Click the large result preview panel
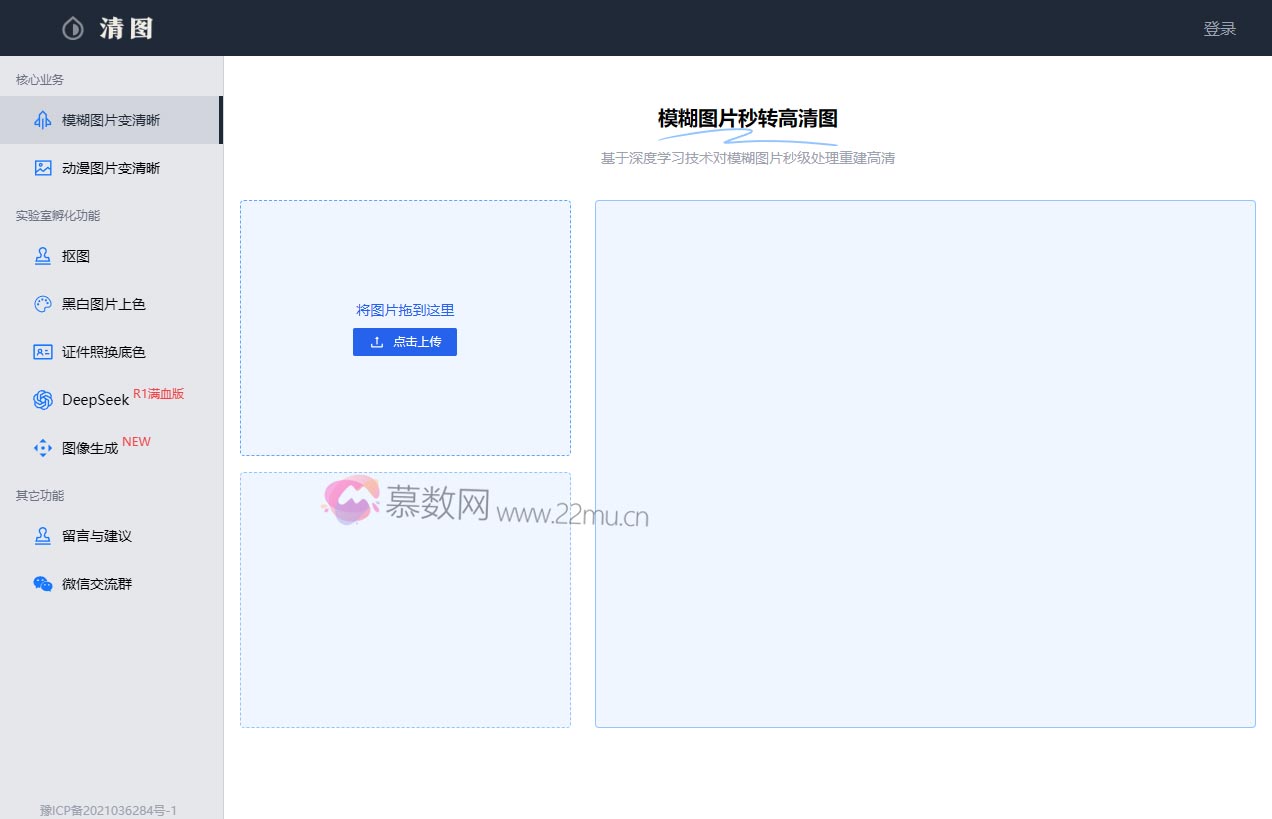1272x819 pixels. [x=925, y=464]
